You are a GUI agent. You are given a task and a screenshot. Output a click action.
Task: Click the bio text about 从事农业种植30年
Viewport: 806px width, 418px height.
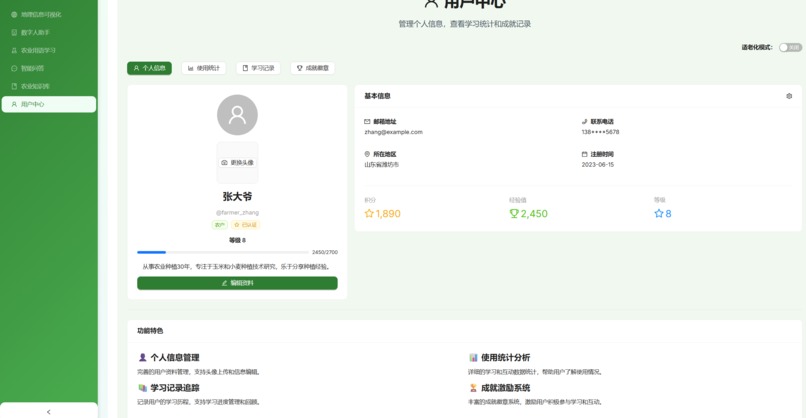pos(237,266)
